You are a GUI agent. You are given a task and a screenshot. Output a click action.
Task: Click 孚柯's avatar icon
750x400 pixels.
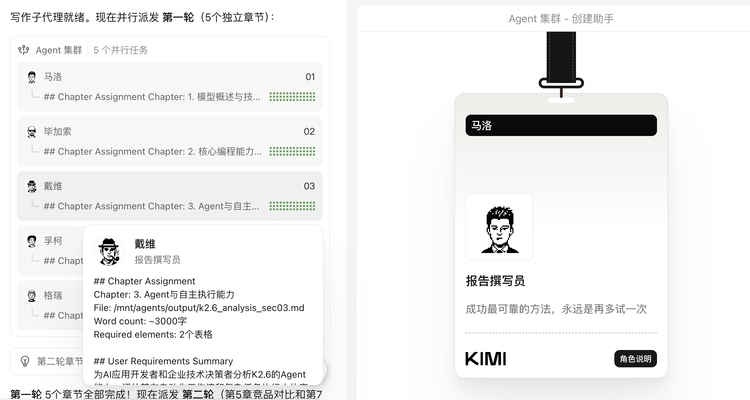tap(32, 241)
